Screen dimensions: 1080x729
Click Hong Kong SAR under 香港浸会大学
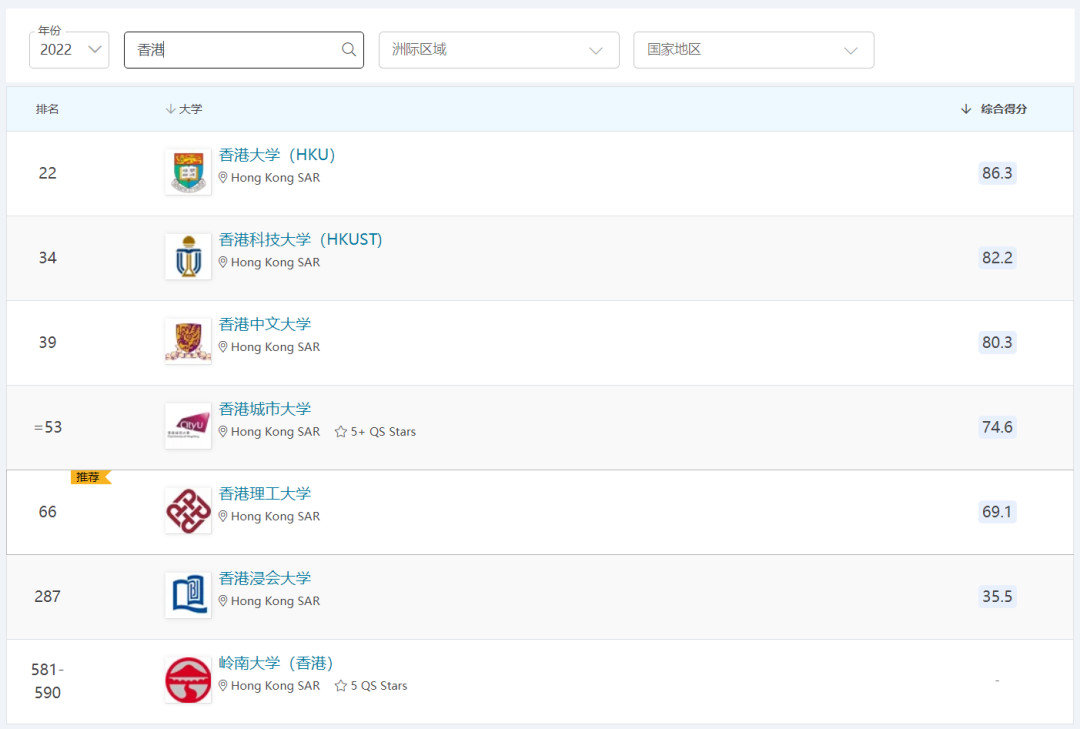pos(276,602)
